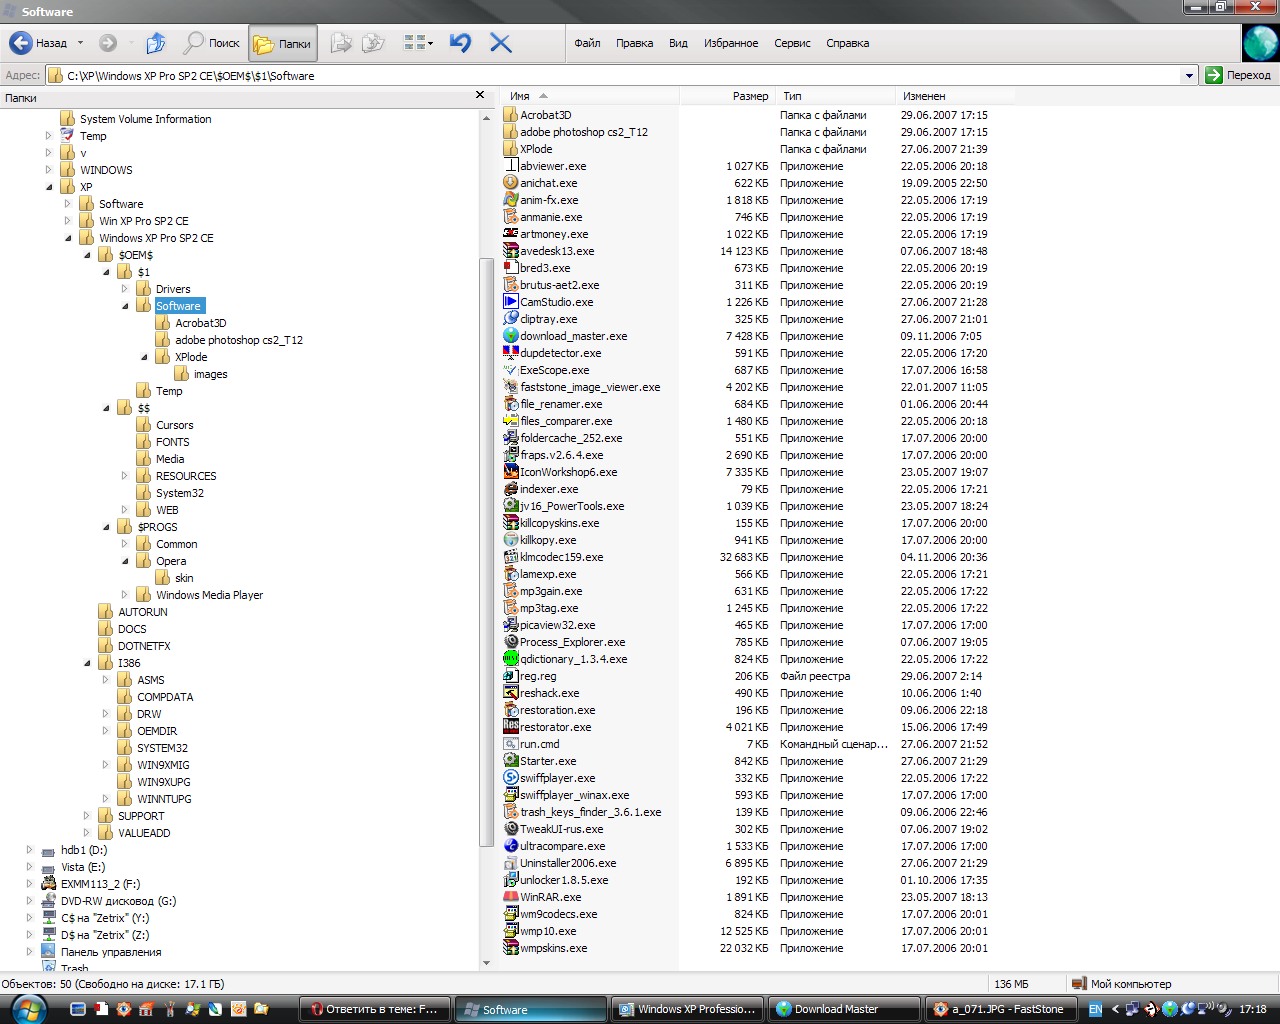
Task: Collapse the I386 folder in tree
Action: point(87,663)
